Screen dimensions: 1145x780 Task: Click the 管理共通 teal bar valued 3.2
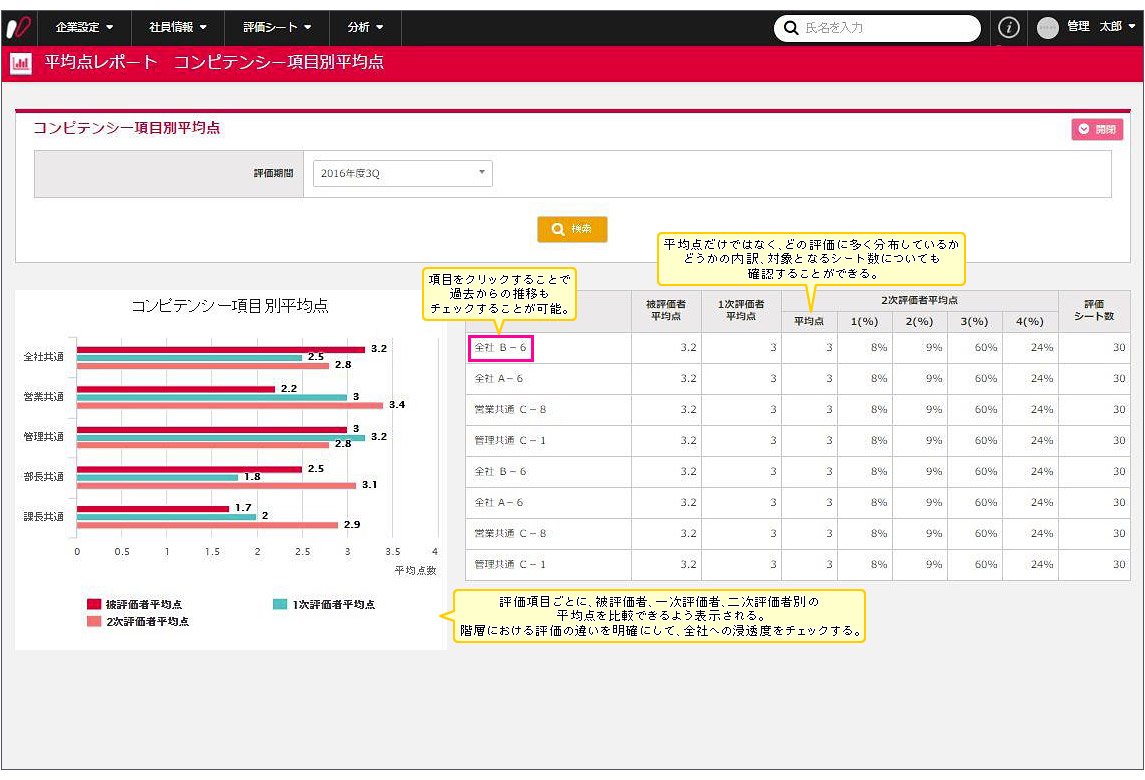pyautogui.click(x=221, y=437)
